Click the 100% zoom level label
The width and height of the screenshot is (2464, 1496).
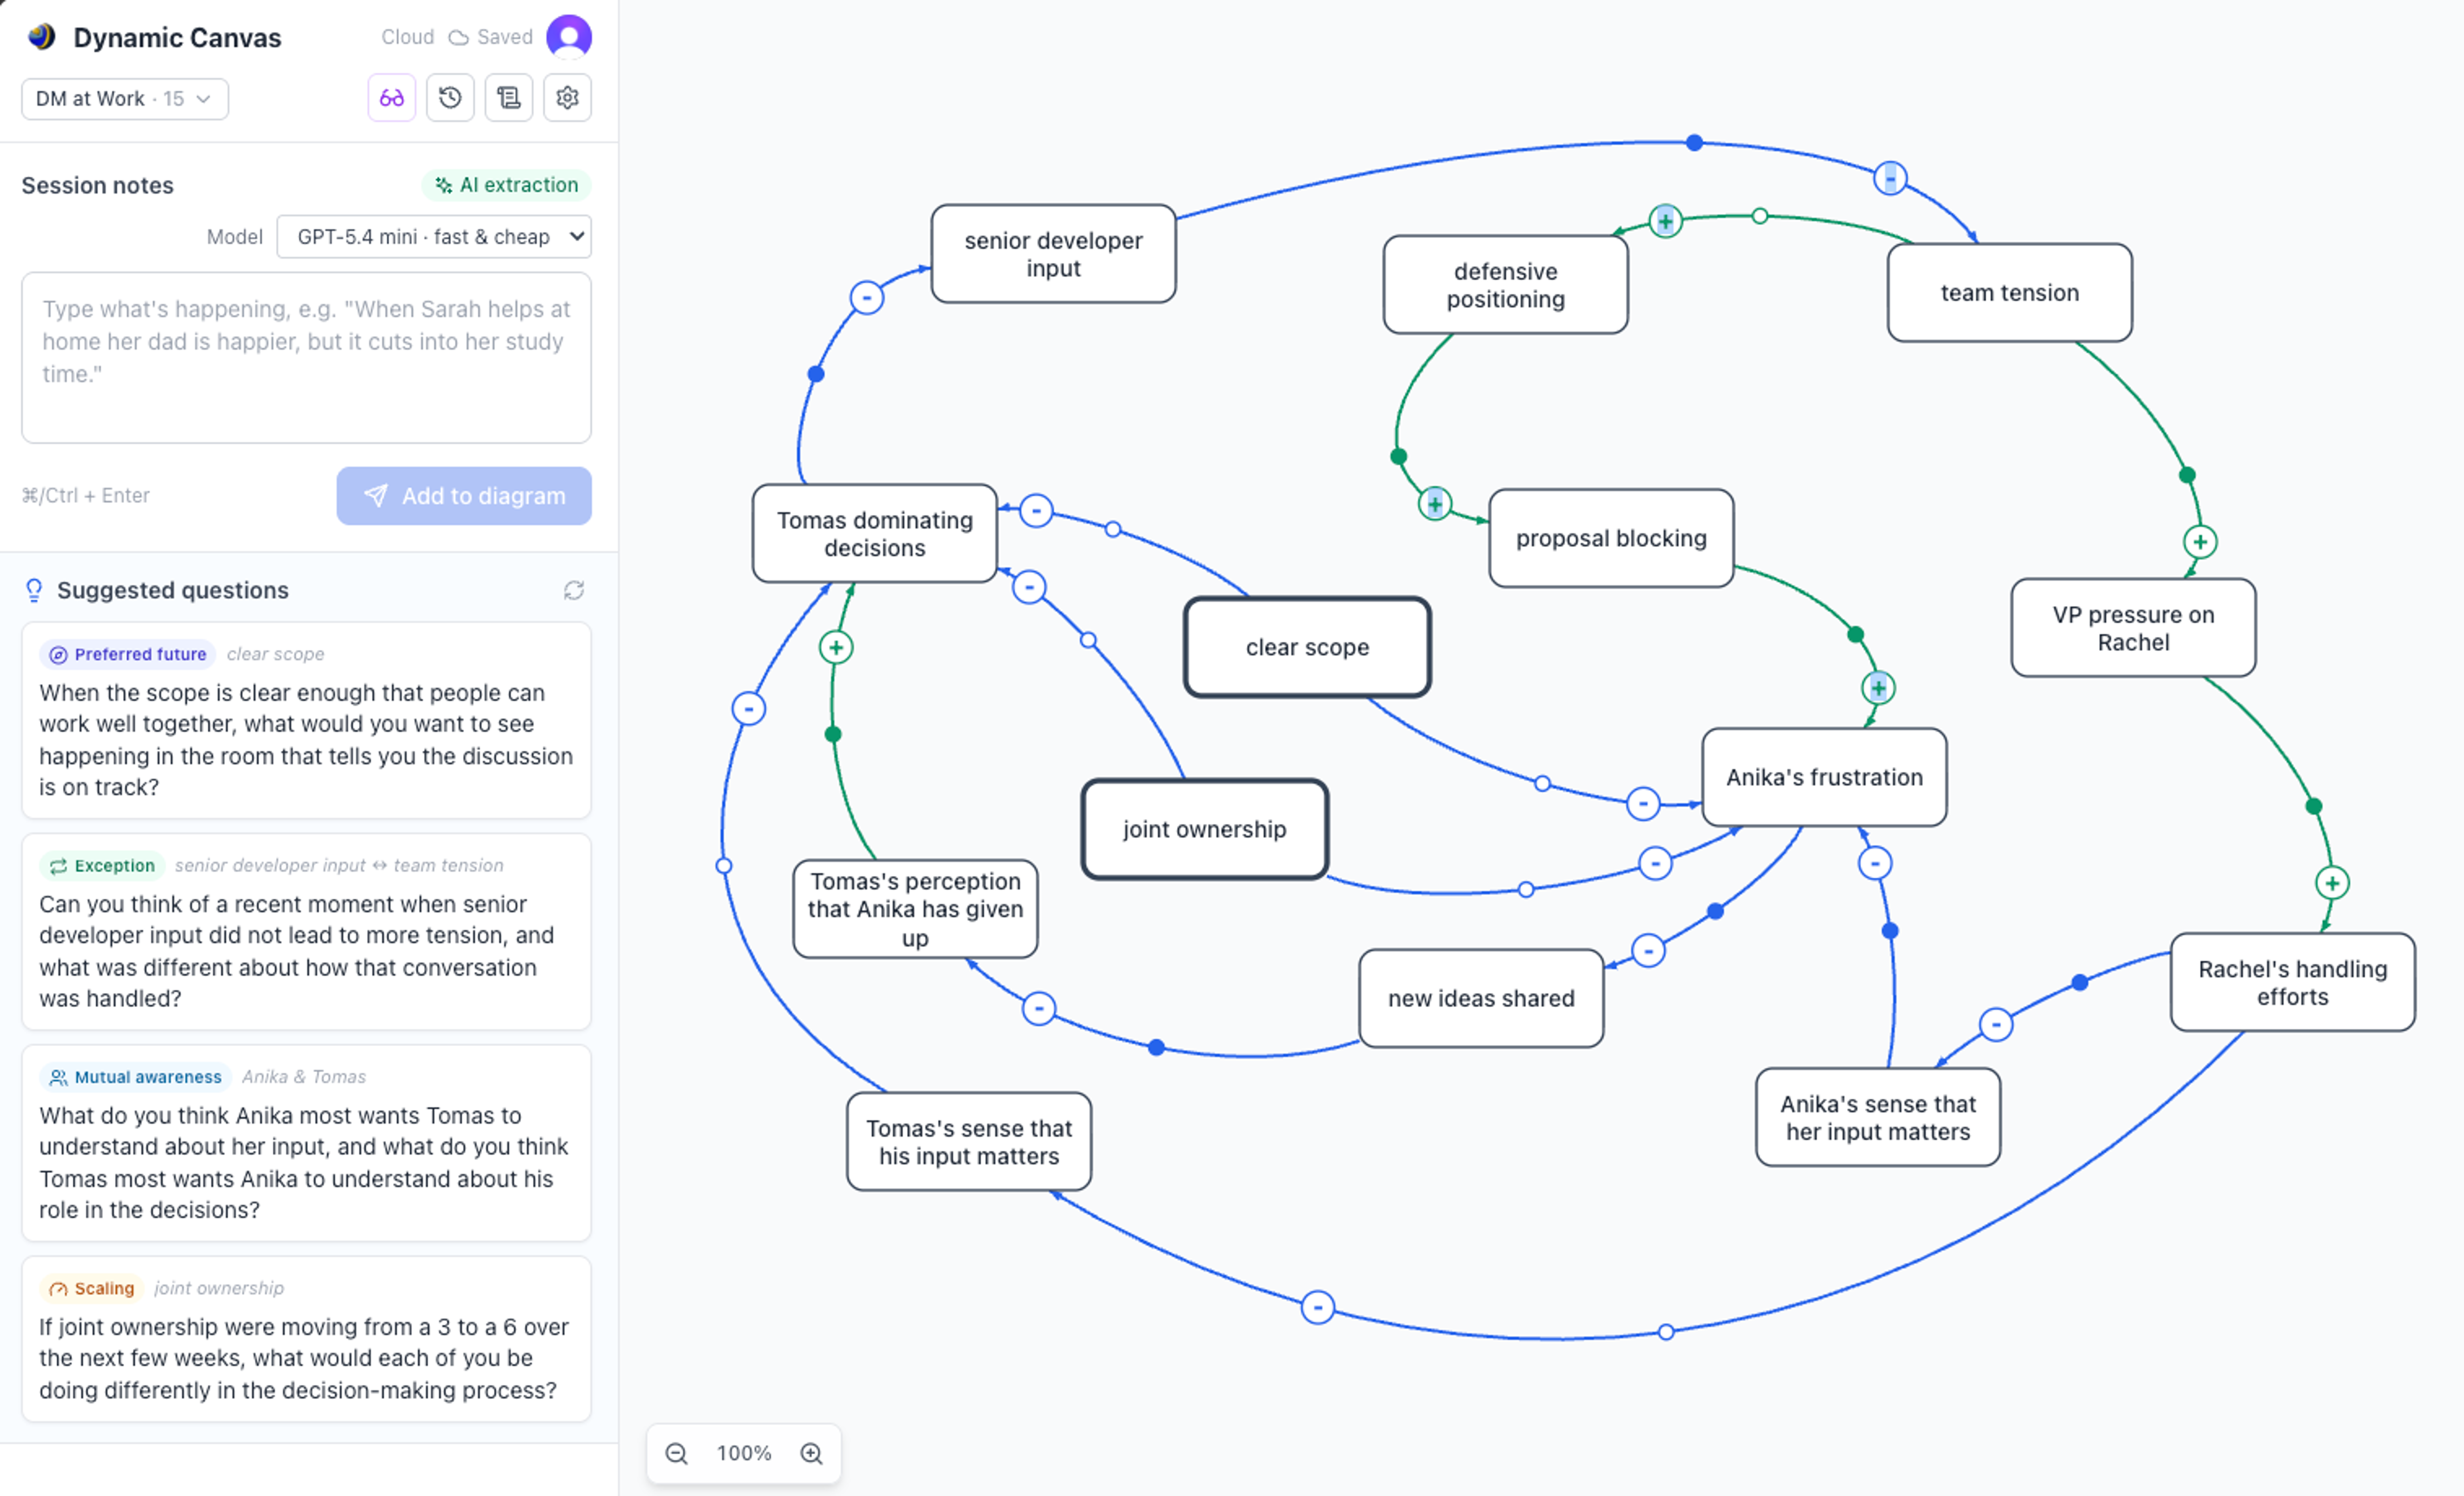[x=744, y=1453]
